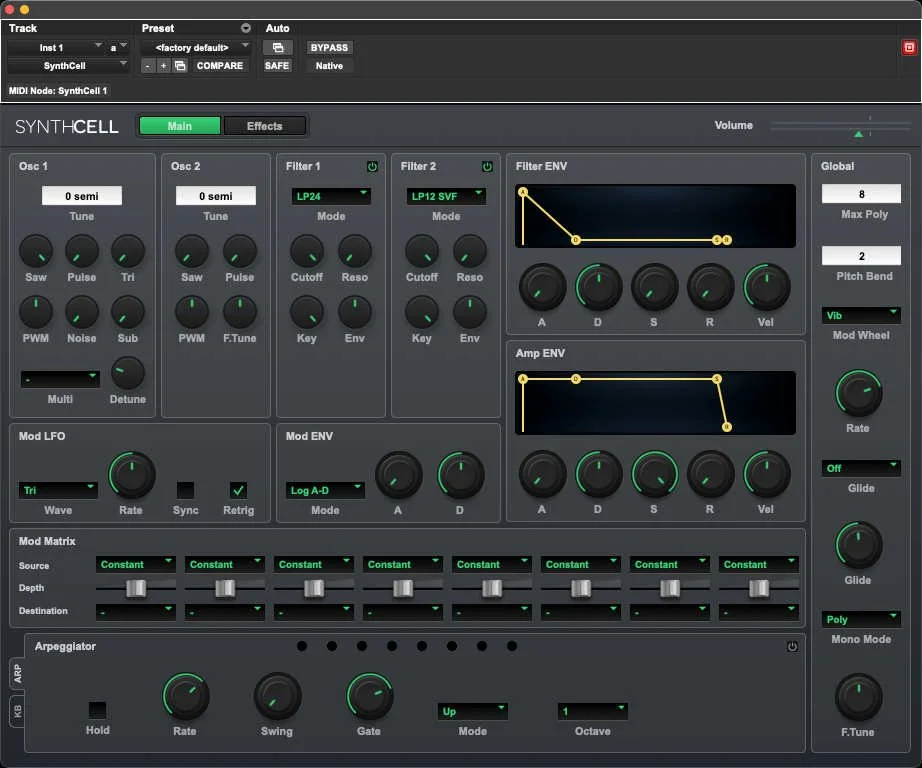Enable Hold in the Arpeggiator section
The image size is (922, 768).
[97, 711]
